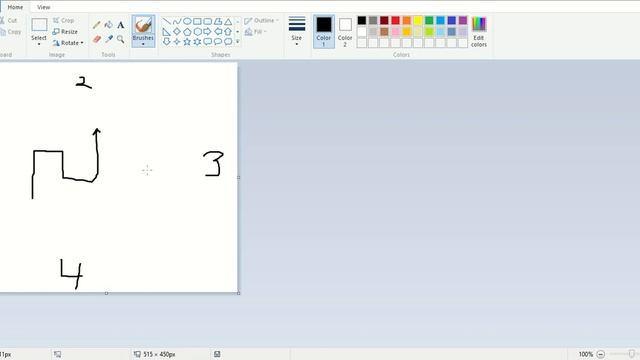Image resolution: width=640 pixels, height=360 pixels.
Task: Choose the Triangle shape
Action: [228, 21]
